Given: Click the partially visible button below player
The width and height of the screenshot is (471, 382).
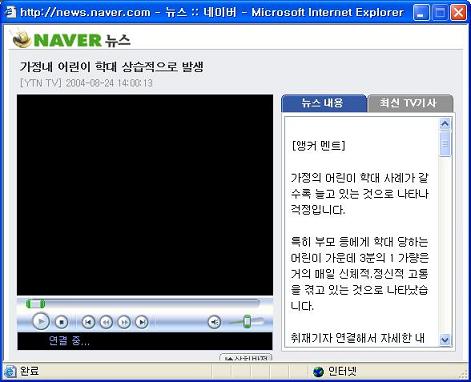Looking at the screenshot, I should coord(246,358).
